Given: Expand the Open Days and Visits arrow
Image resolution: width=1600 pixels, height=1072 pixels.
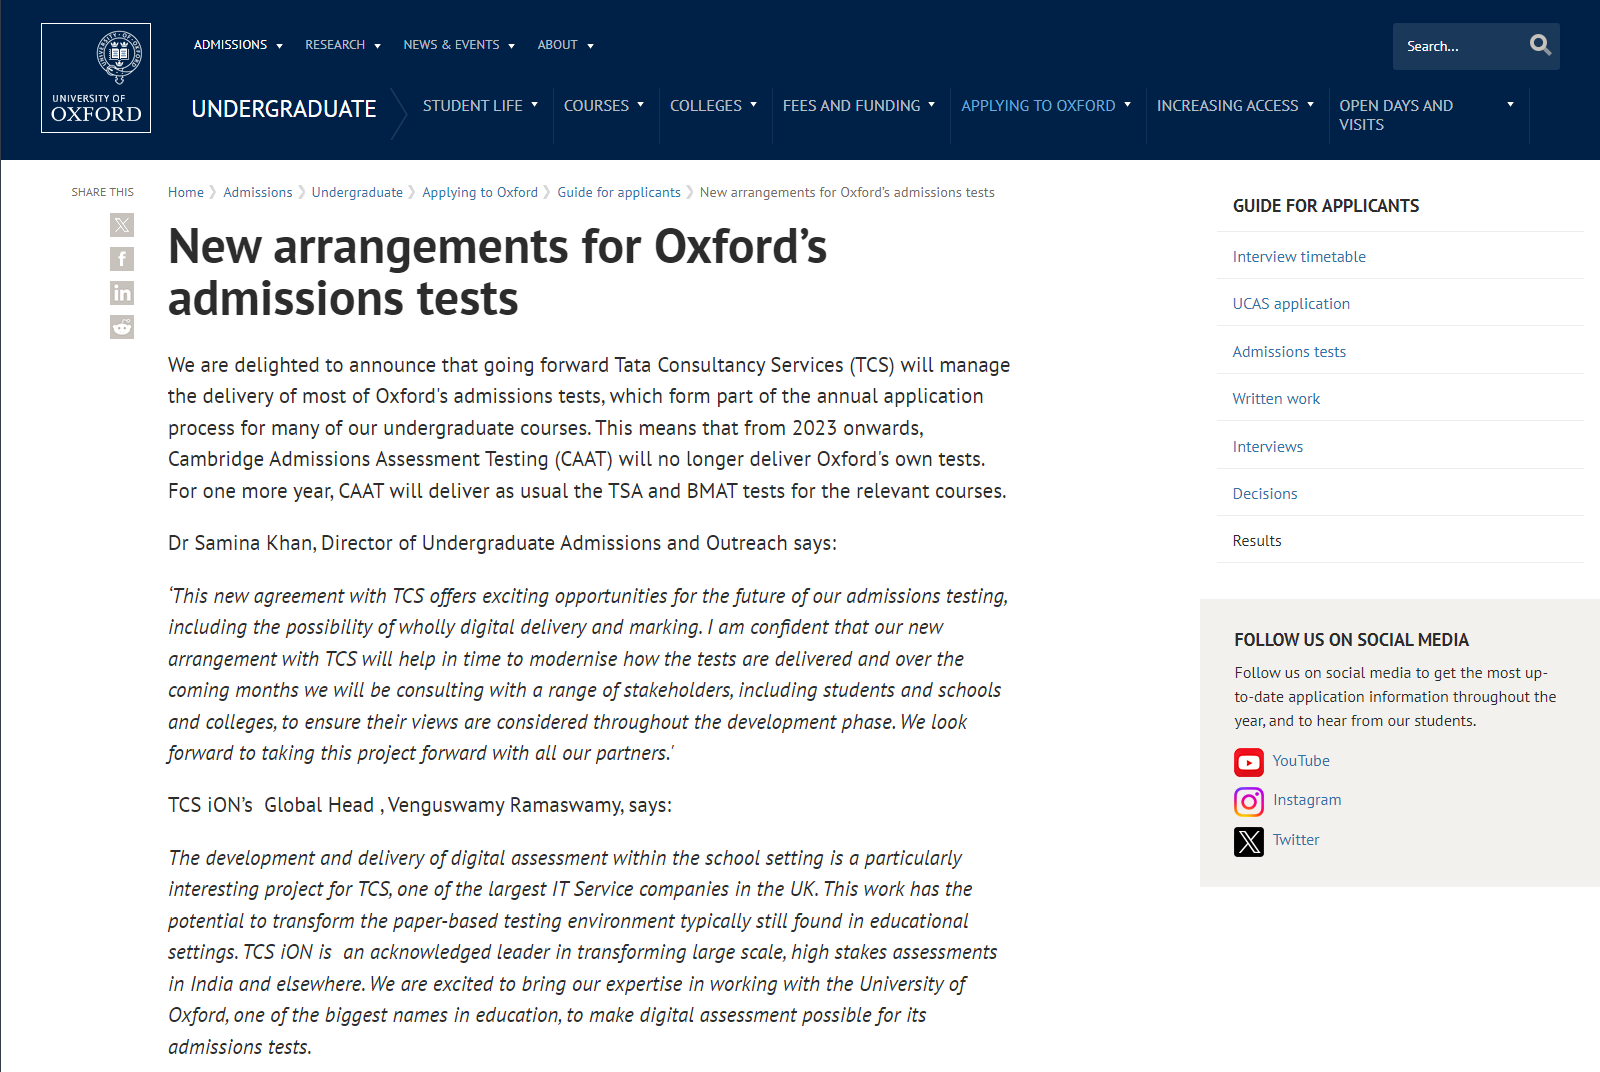Looking at the screenshot, I should pos(1510,104).
